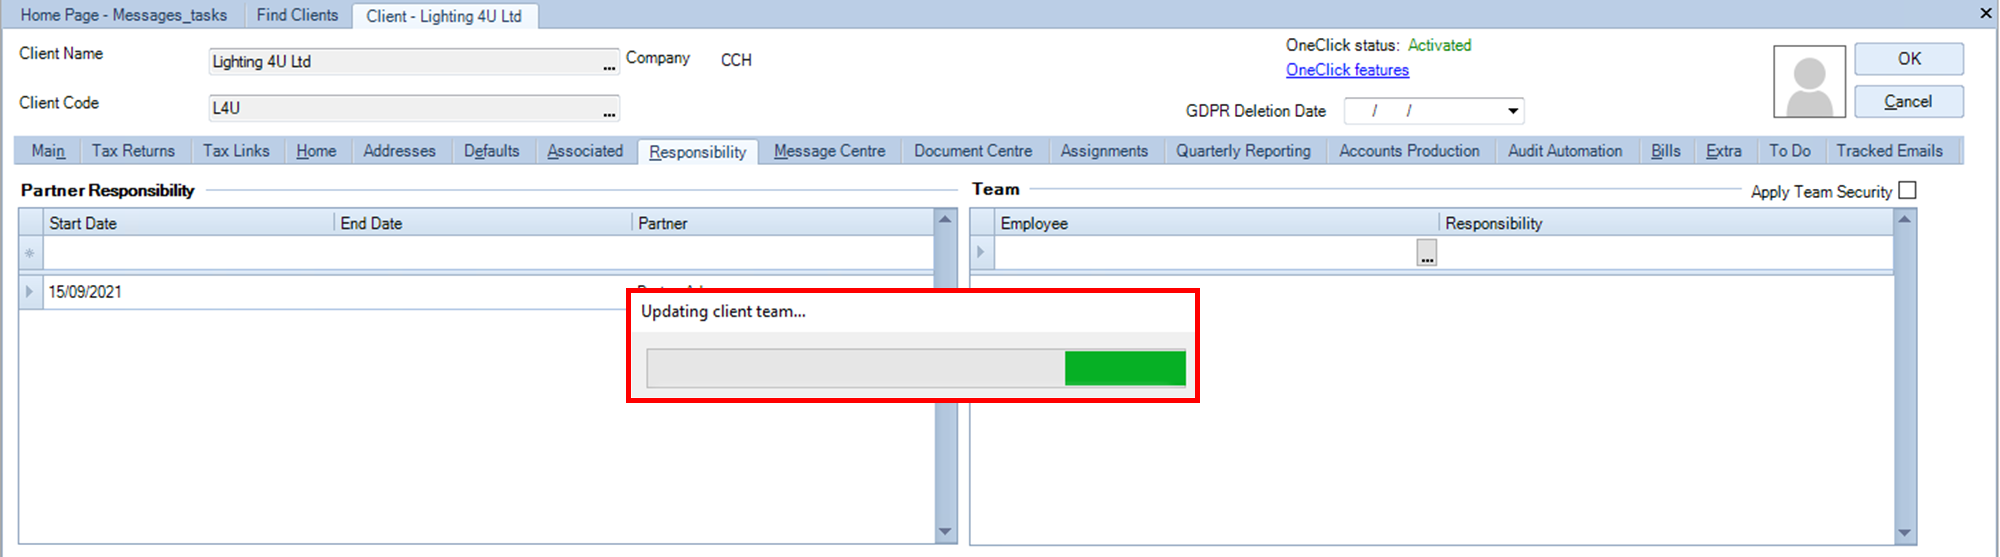Open Associated tab
This screenshot has width=2000, height=557.
[585, 151]
